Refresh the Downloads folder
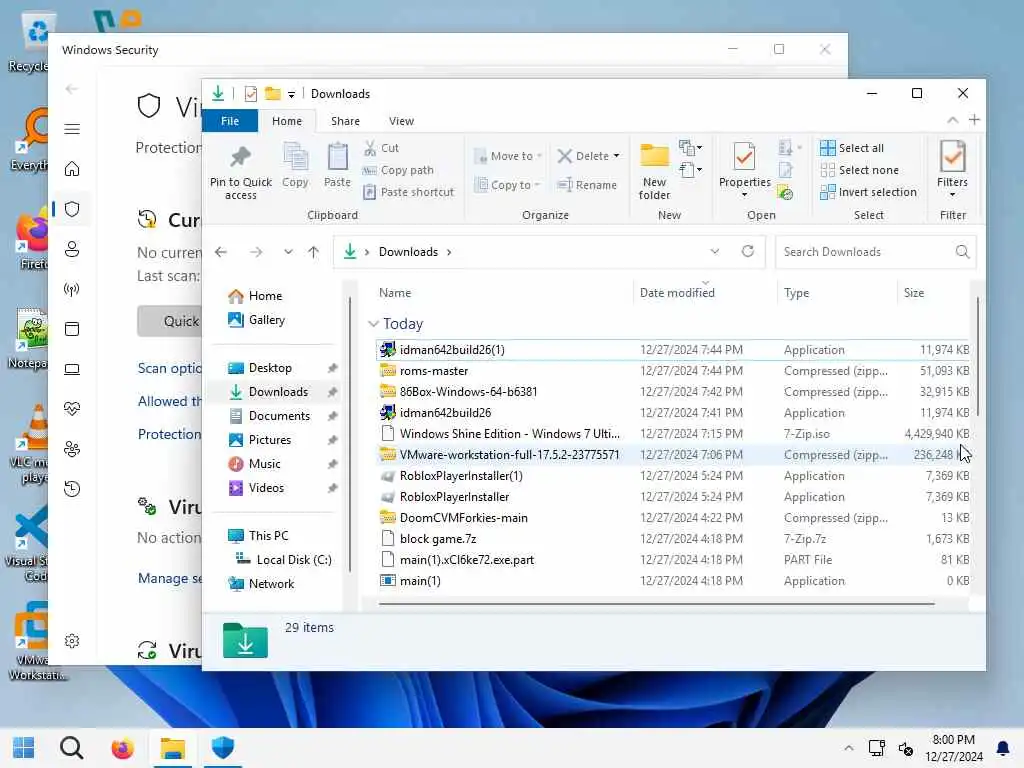This screenshot has width=1024, height=768. tap(748, 251)
